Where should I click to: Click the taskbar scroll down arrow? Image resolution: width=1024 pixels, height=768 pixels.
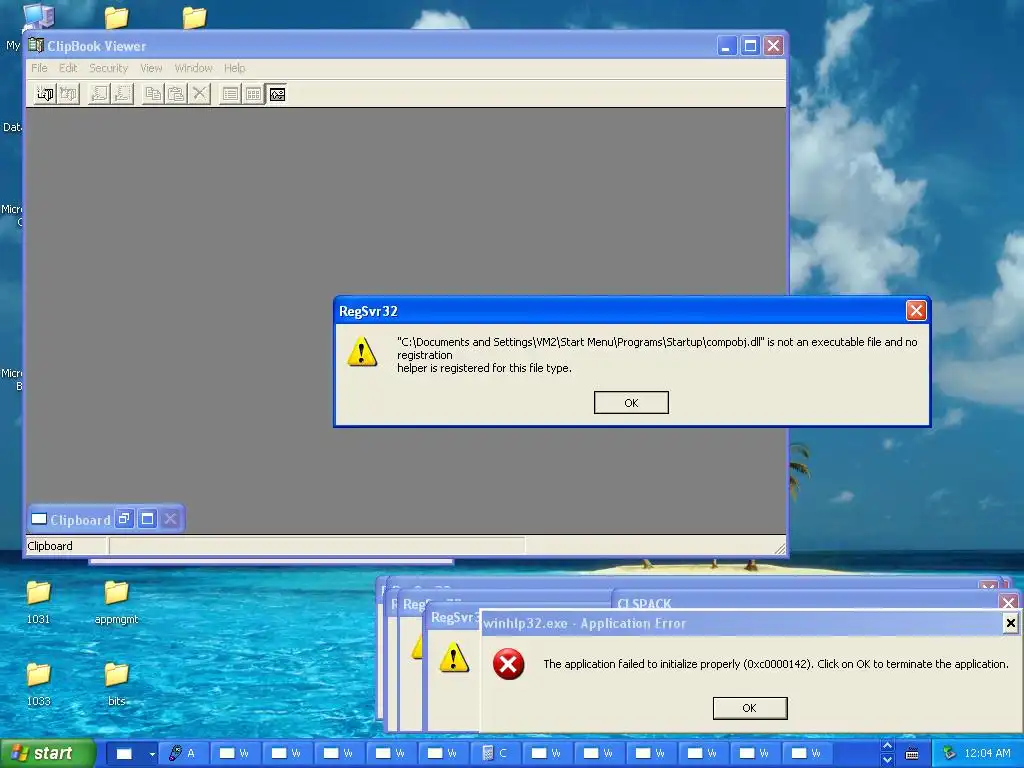[x=887, y=760]
